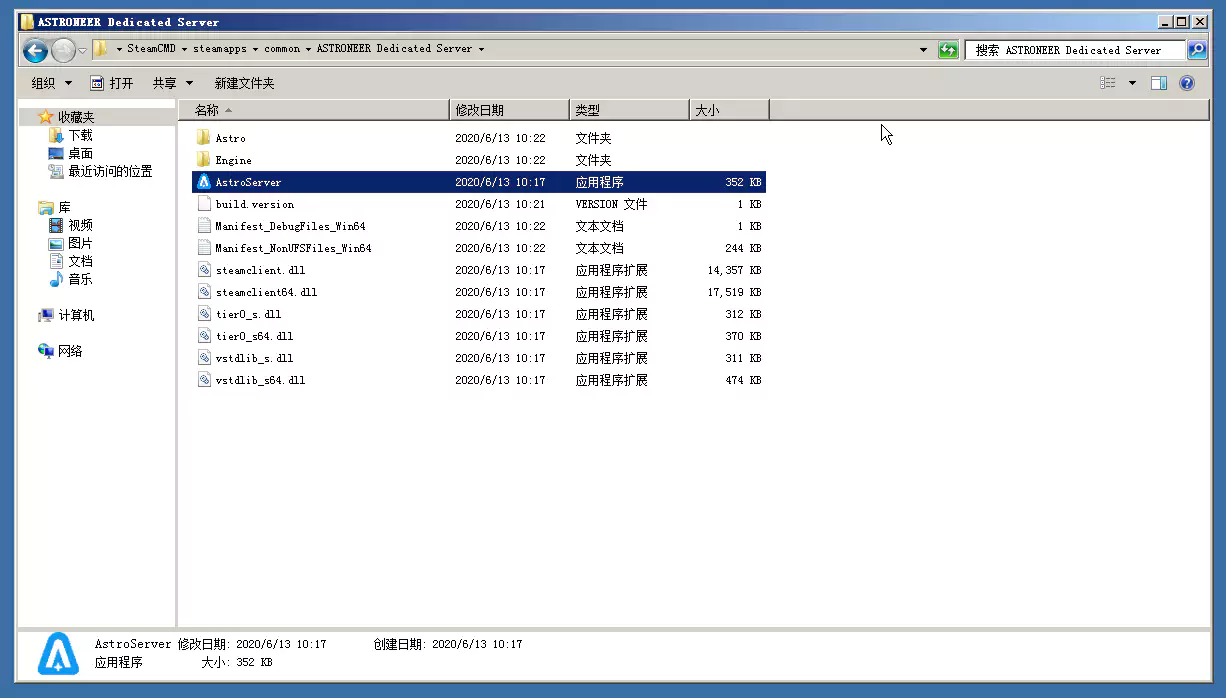Select 网络 in navigation pane
The image size is (1226, 698).
pyautogui.click(x=70, y=351)
